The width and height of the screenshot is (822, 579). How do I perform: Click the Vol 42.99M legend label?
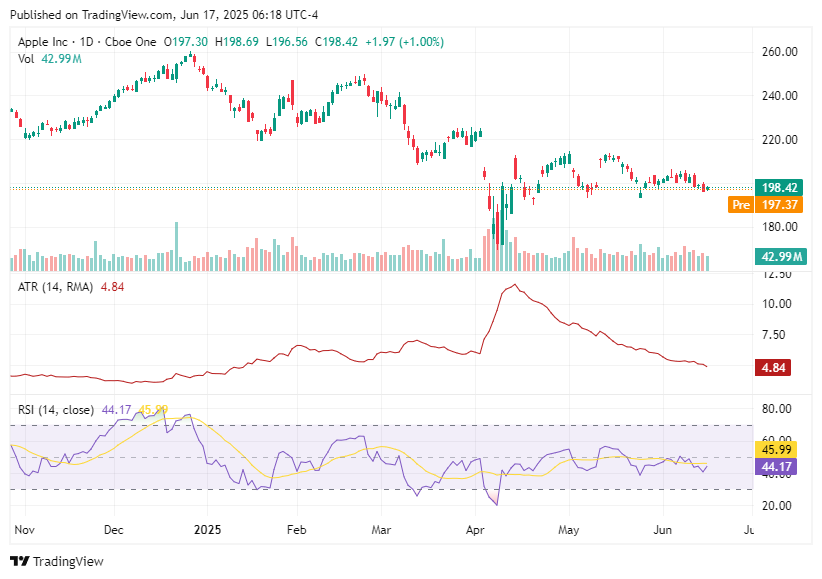(50, 59)
